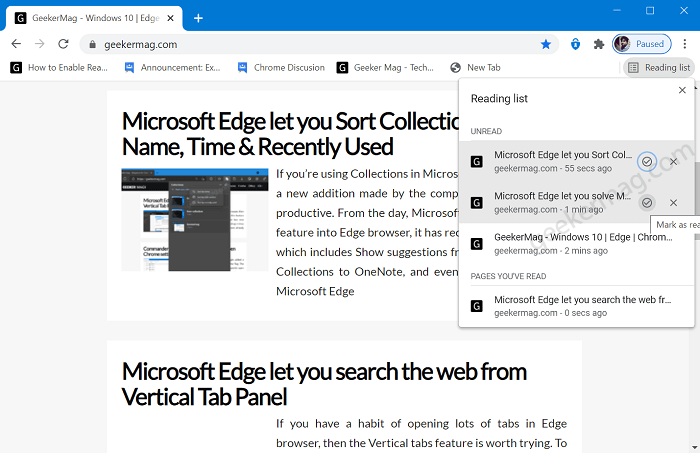Open 'Microsoft Edge let you Sort Col...' entry
The width and height of the screenshot is (700, 453).
pos(576,162)
